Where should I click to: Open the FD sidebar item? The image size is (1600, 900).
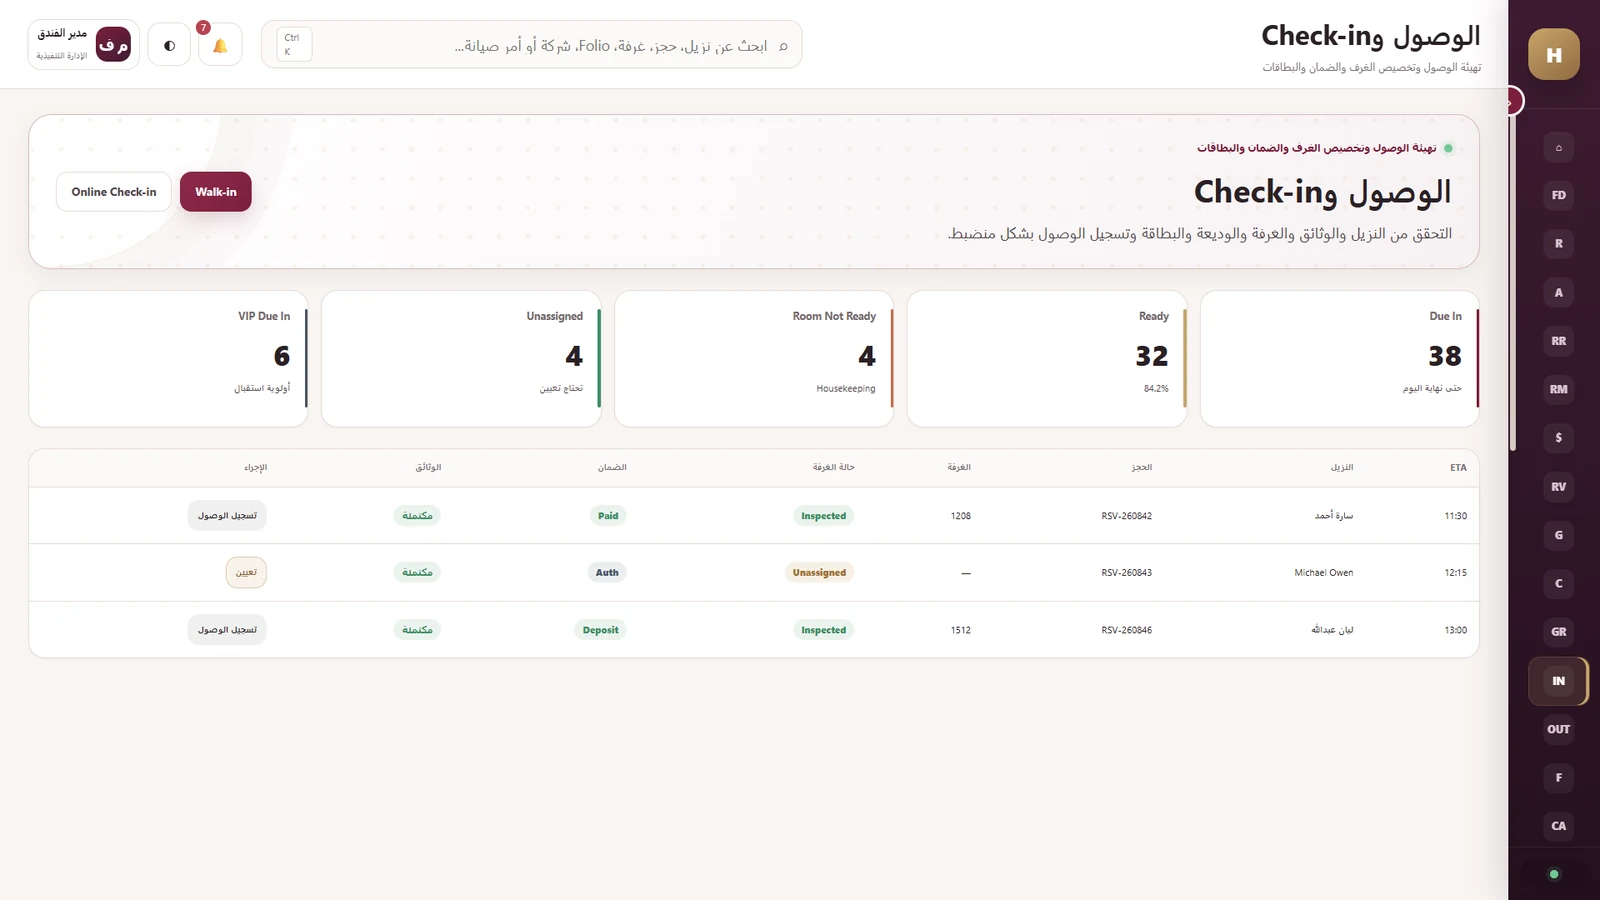1558,195
